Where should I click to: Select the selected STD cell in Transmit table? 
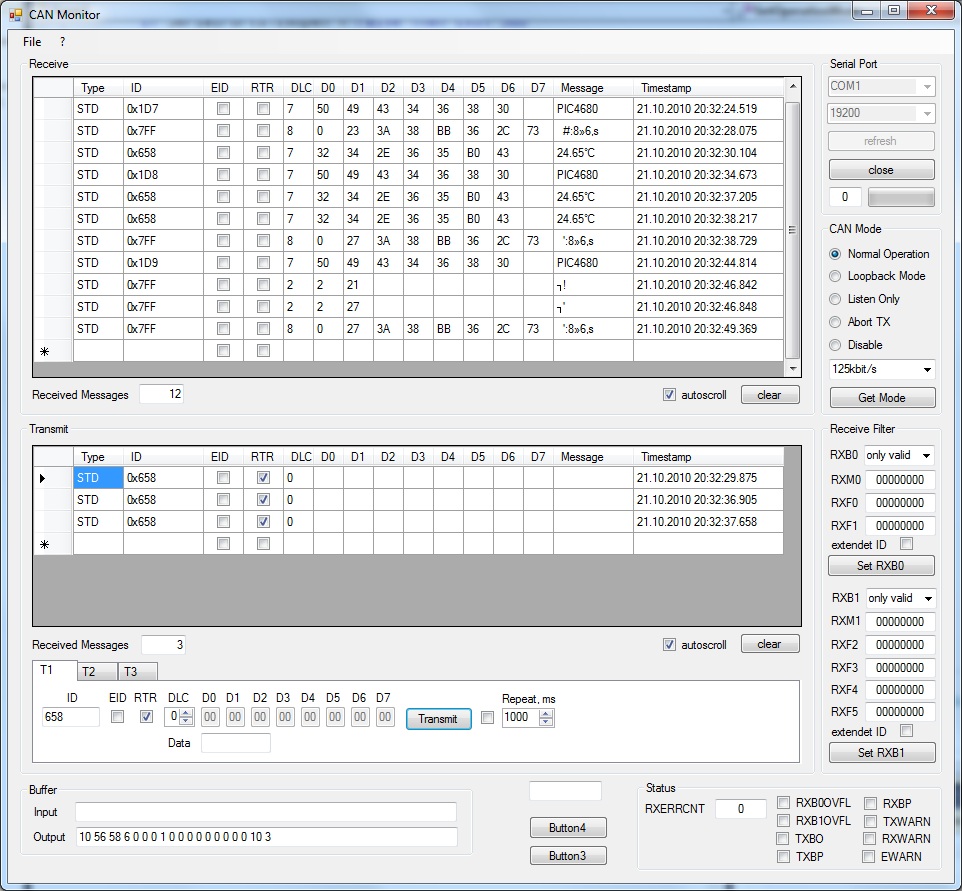click(98, 478)
